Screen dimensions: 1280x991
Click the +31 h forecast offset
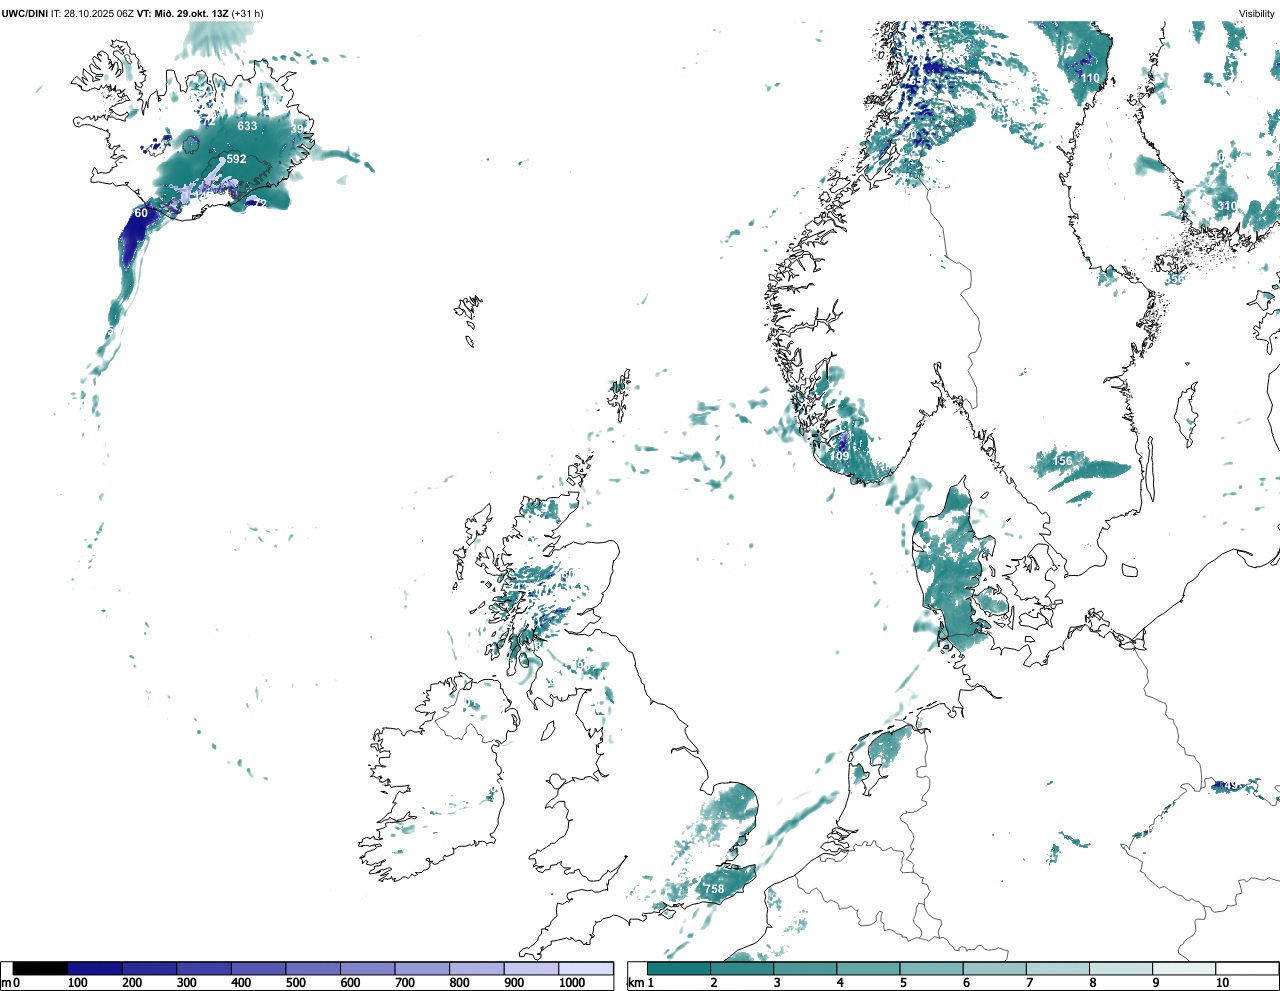click(x=248, y=13)
